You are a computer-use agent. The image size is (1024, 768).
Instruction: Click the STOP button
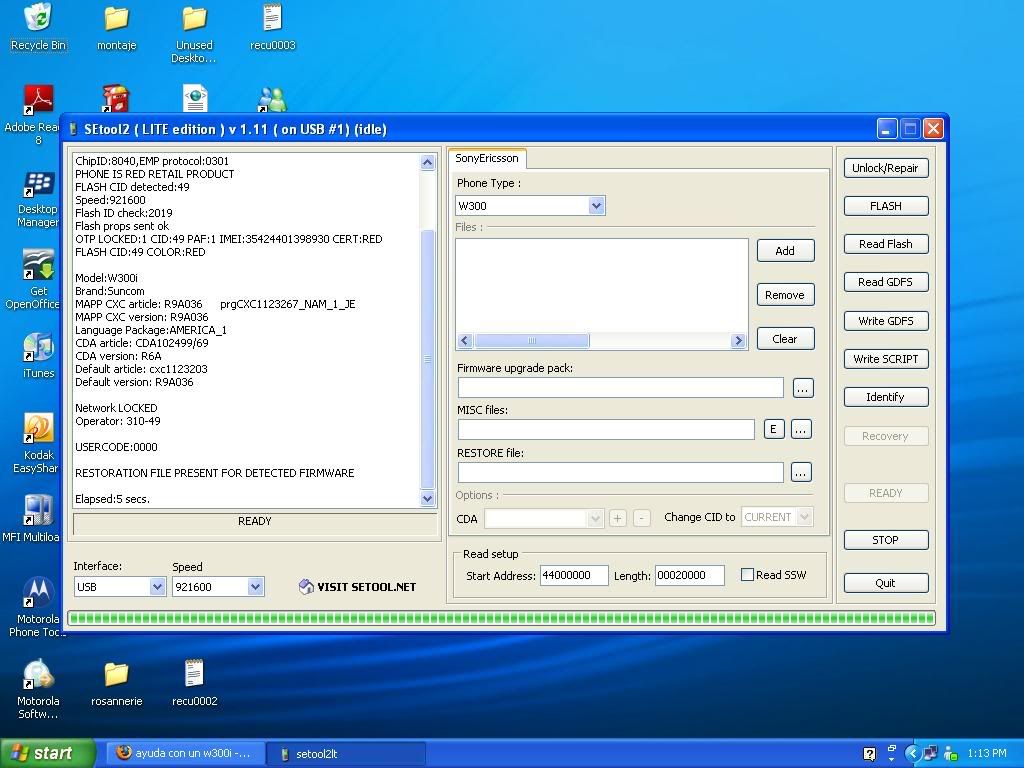886,540
